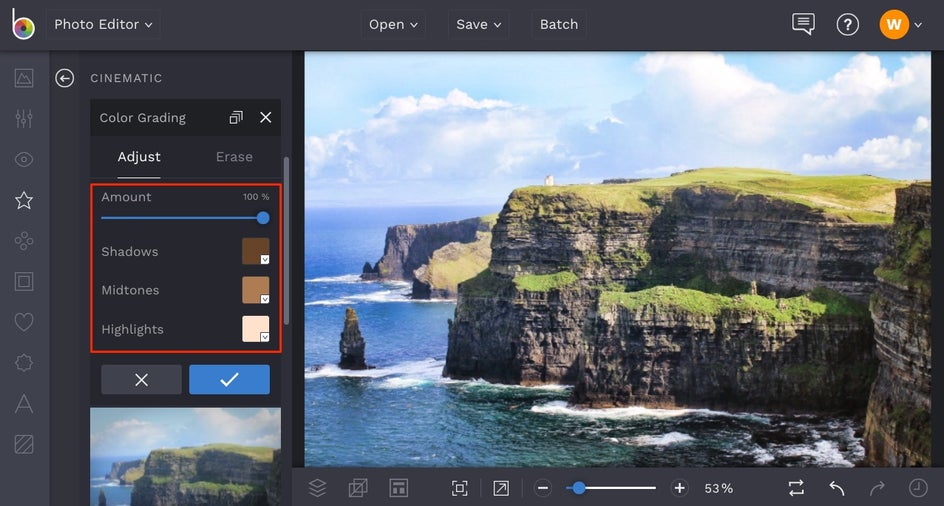The width and height of the screenshot is (944, 506).
Task: Click the flatten layers icon in bottom bar
Action: point(358,488)
